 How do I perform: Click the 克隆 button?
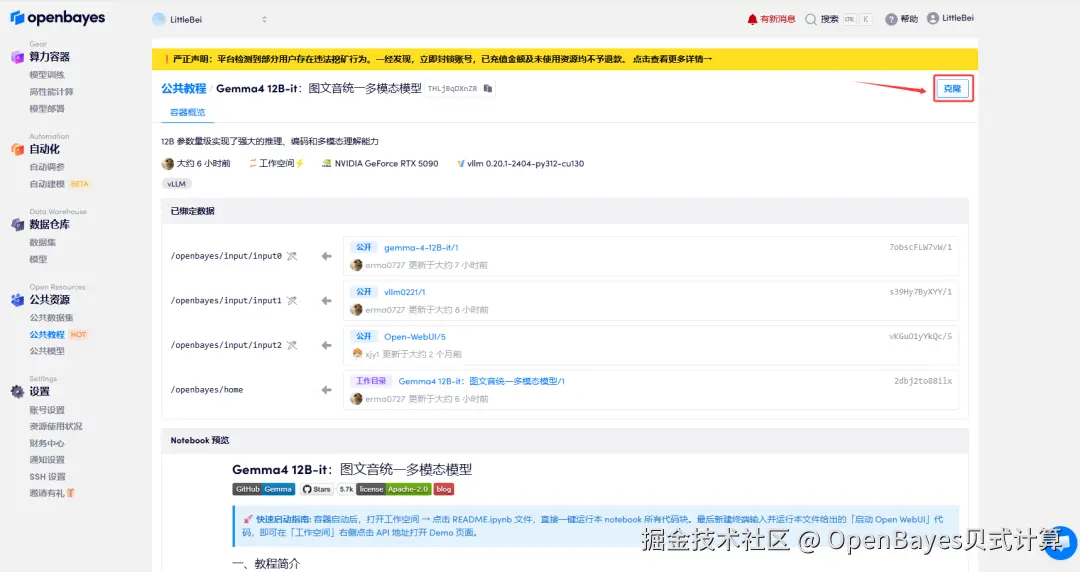click(953, 89)
